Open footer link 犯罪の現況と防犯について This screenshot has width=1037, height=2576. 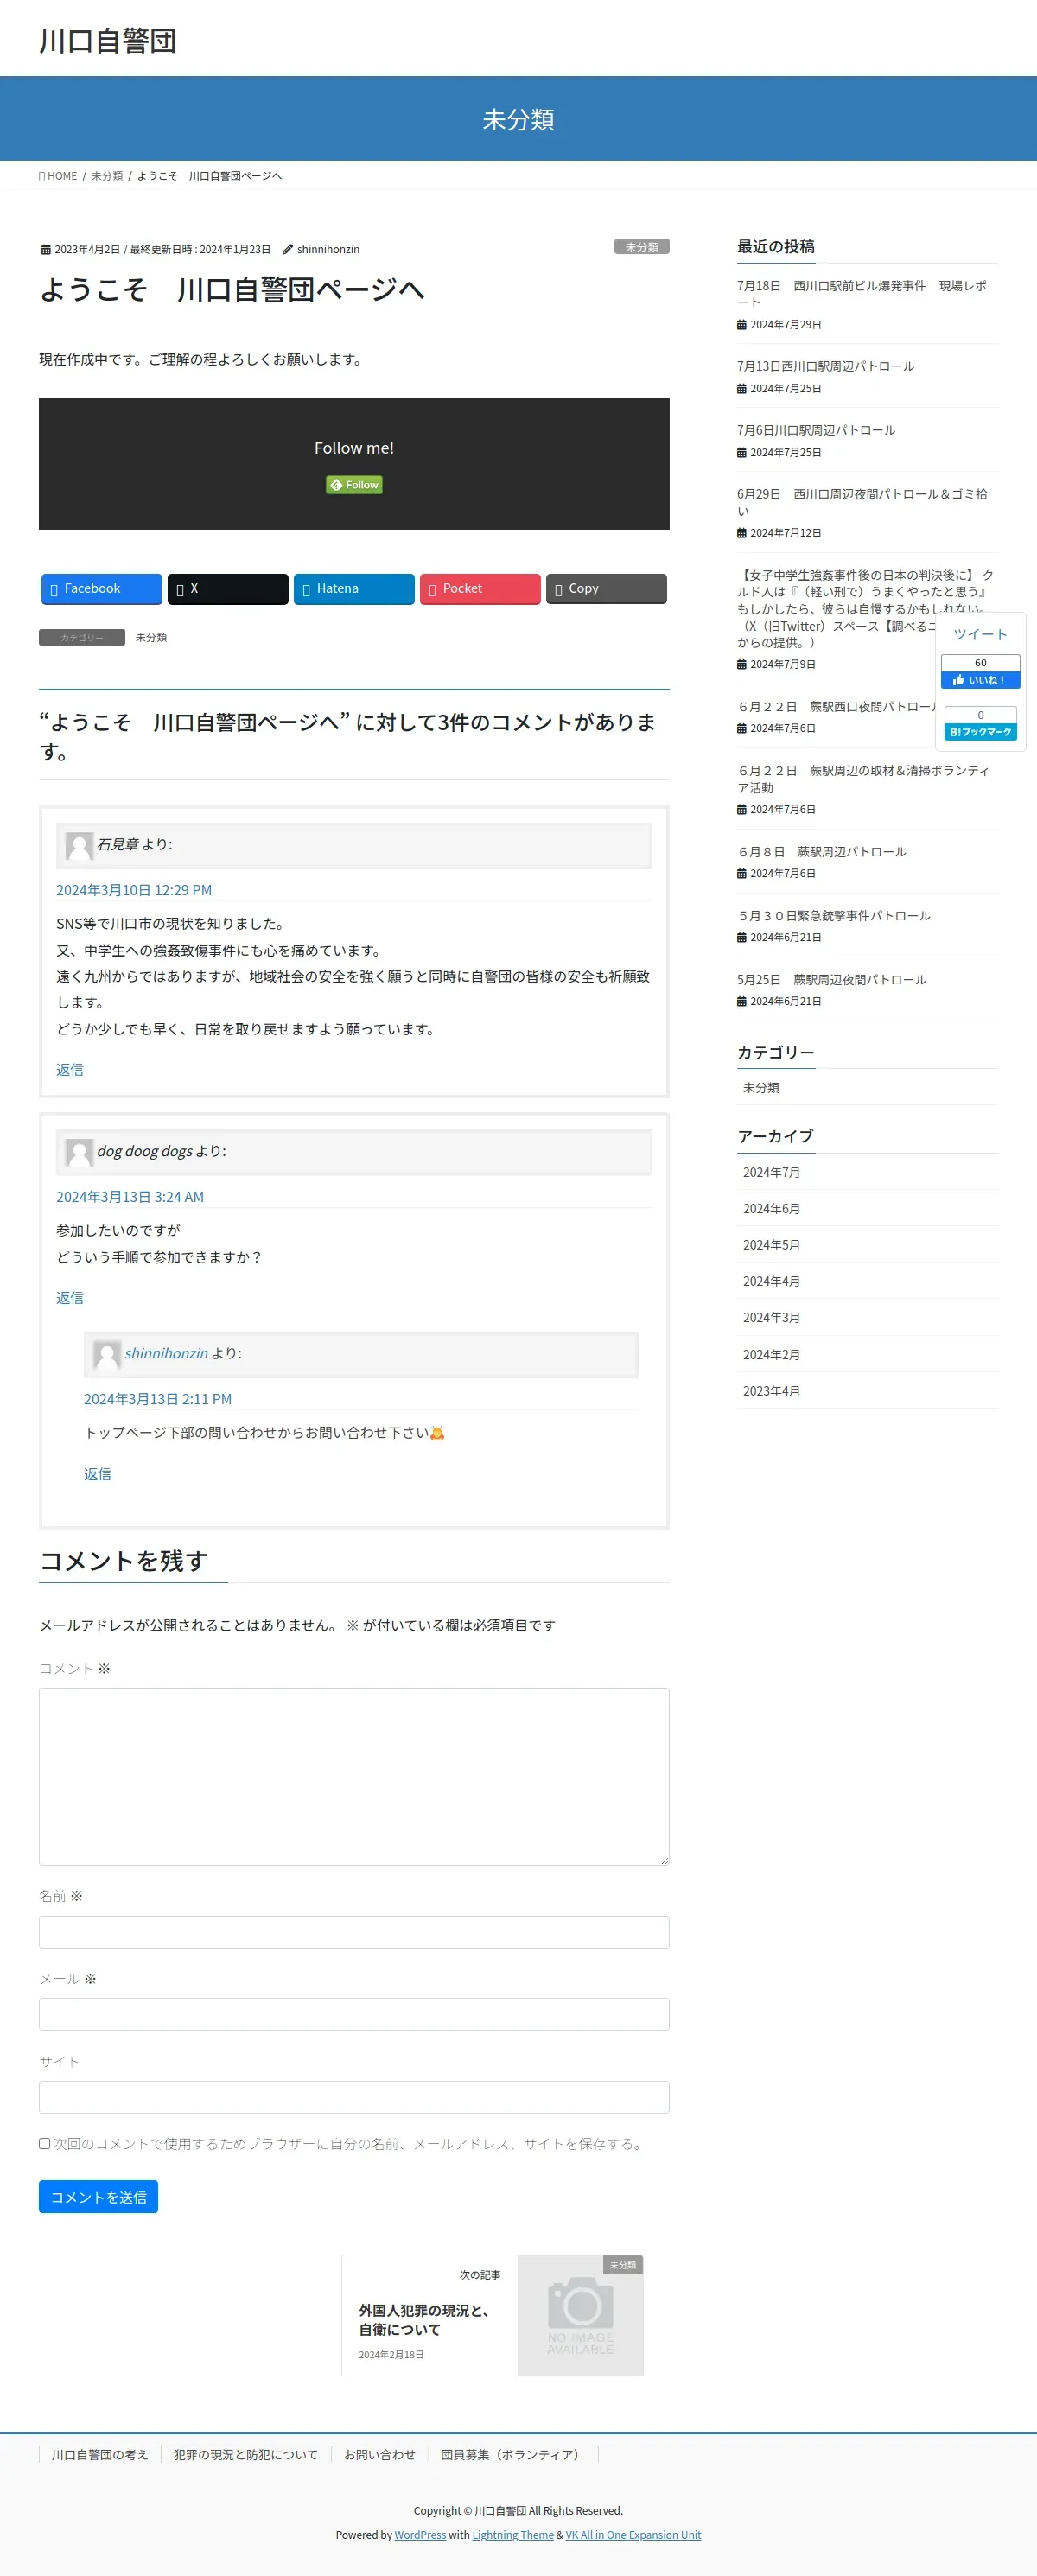[x=246, y=2455]
